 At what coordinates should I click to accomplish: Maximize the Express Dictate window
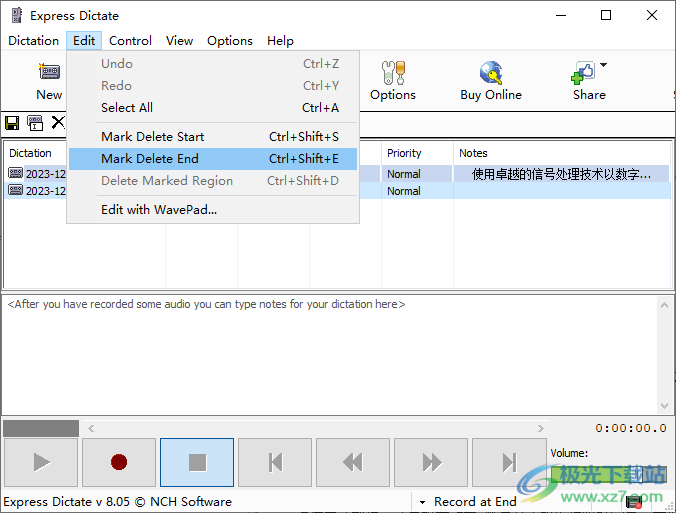click(x=606, y=16)
